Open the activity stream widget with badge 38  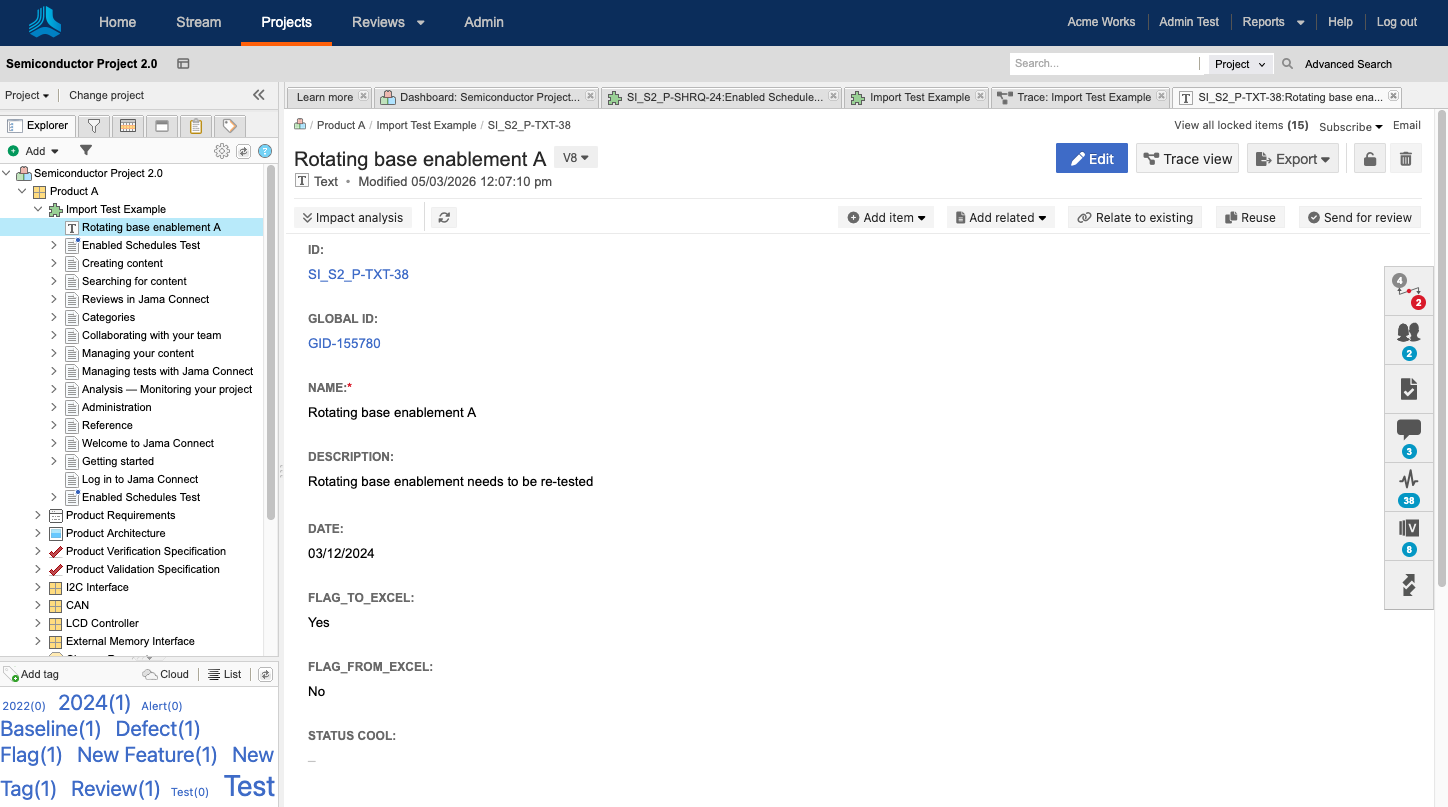1409,487
